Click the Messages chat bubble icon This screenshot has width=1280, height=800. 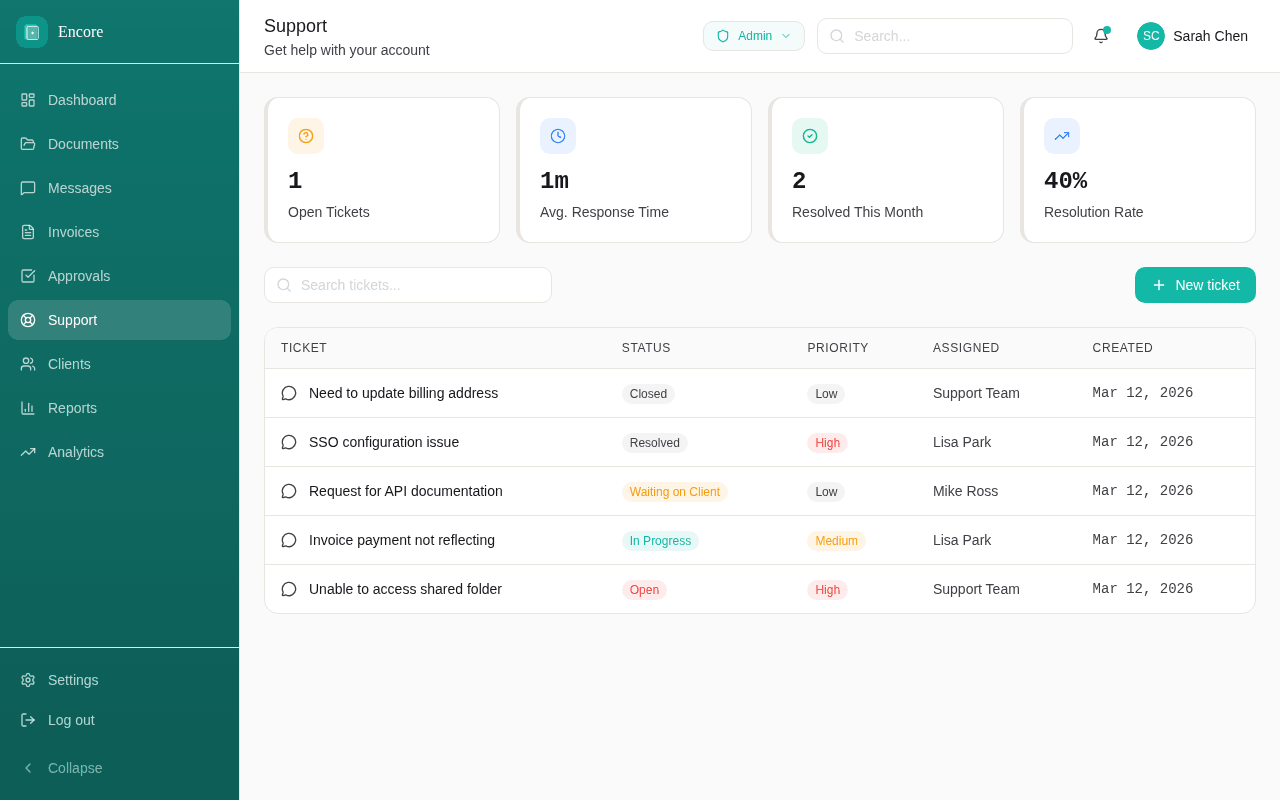coord(28,188)
